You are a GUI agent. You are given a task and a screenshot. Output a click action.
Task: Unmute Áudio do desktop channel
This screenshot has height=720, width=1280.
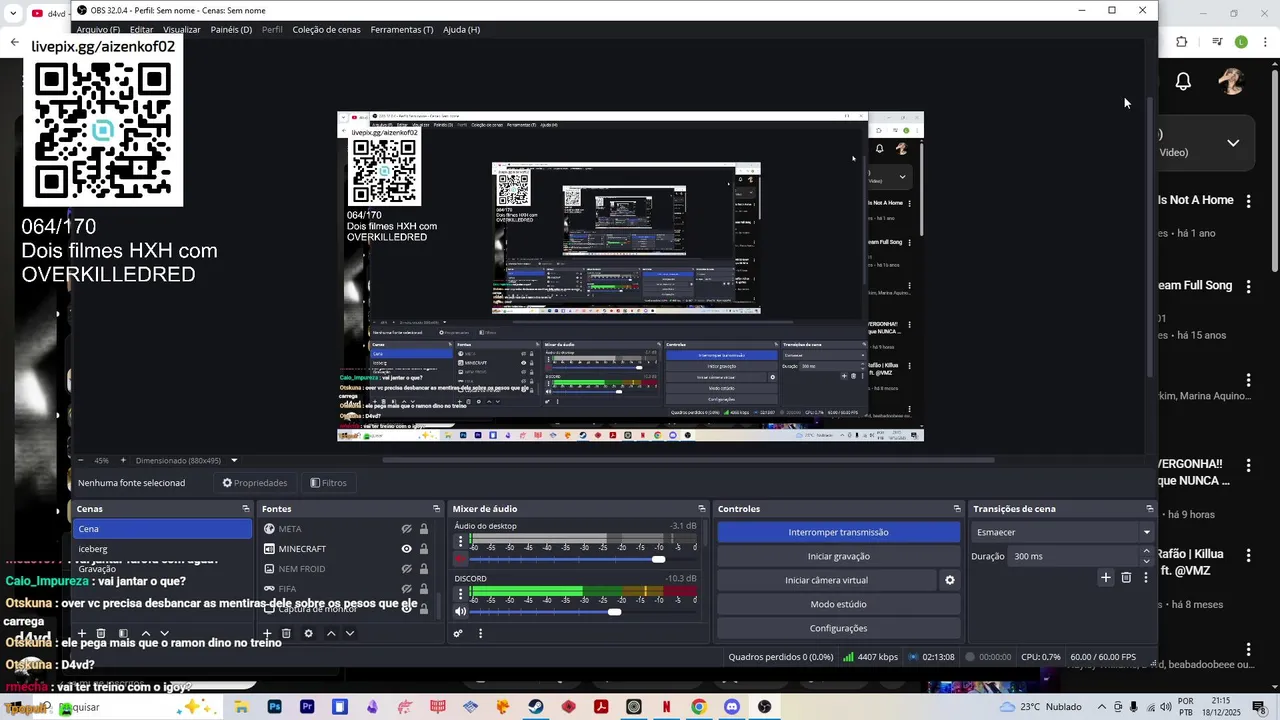(460, 559)
